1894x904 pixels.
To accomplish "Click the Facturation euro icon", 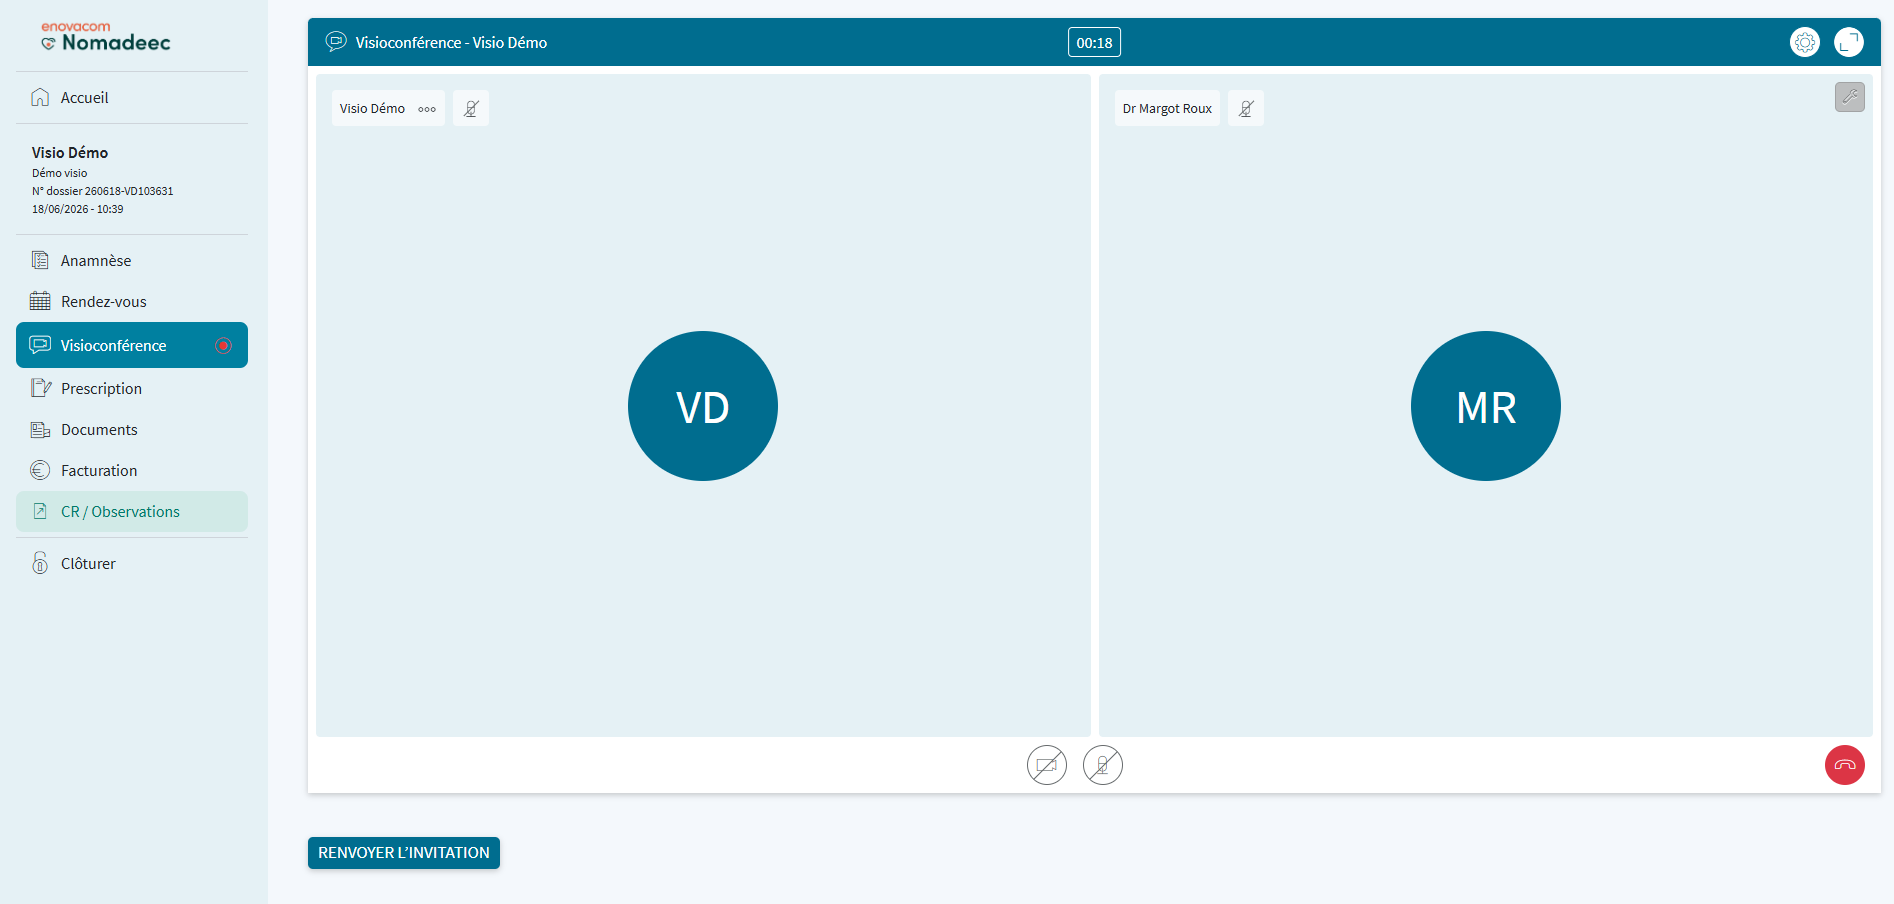I will point(40,470).
